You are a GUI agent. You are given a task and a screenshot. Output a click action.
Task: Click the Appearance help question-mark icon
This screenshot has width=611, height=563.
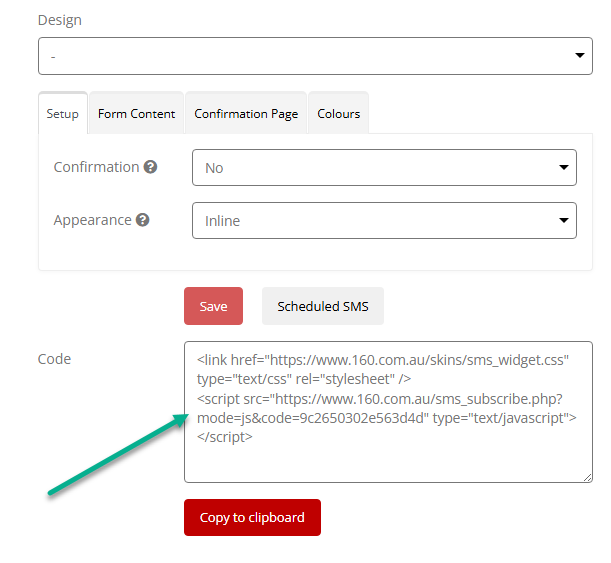[x=143, y=220]
